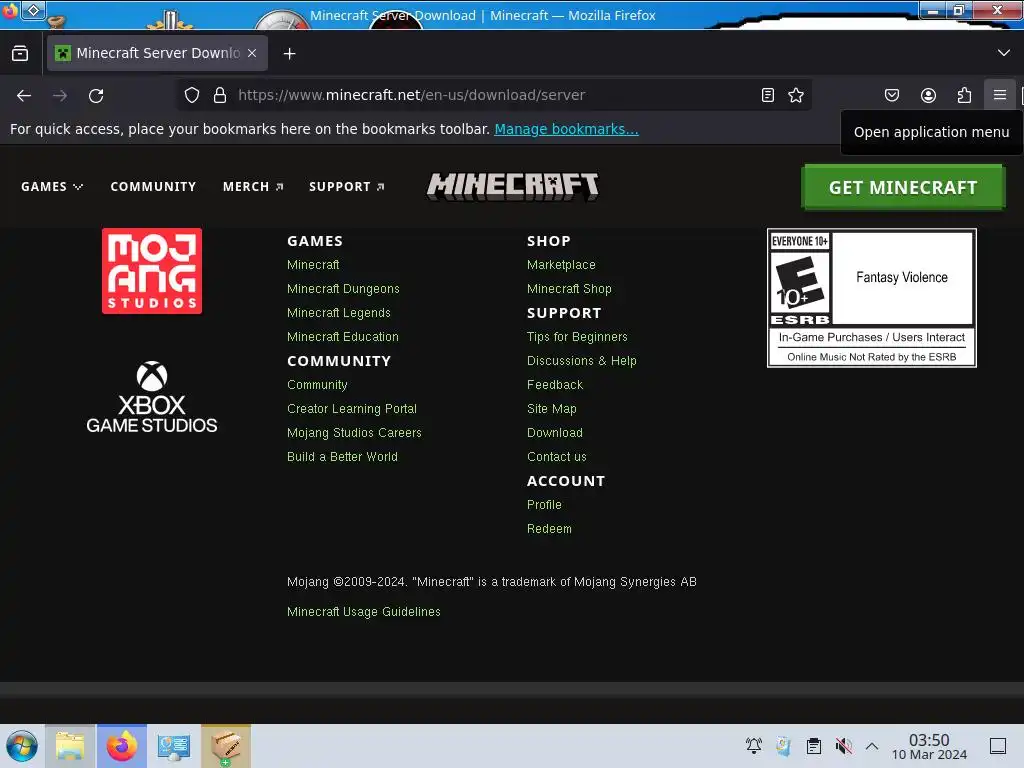Click the Xbox Game Studios logo

tap(152, 397)
